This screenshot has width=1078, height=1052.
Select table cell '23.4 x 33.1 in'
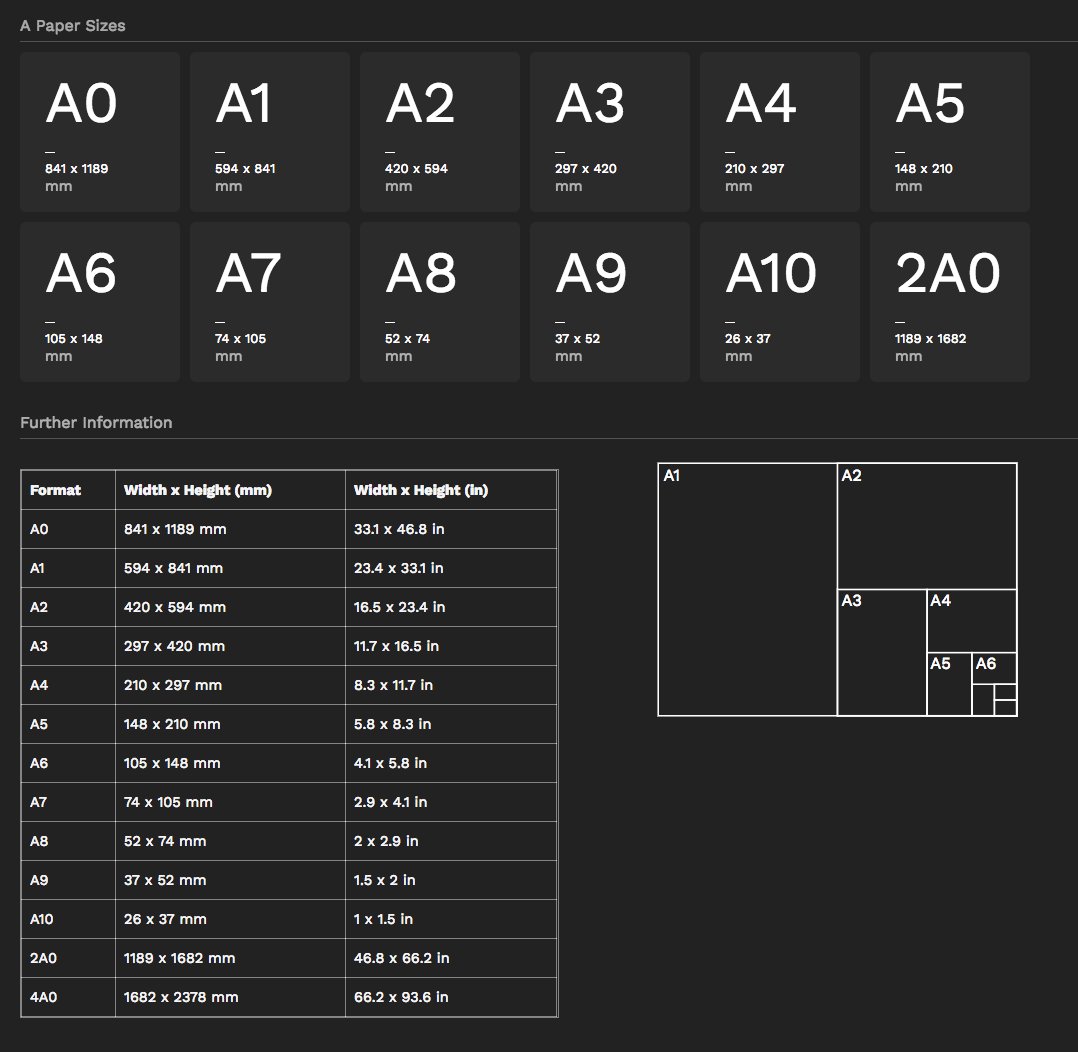(451, 568)
